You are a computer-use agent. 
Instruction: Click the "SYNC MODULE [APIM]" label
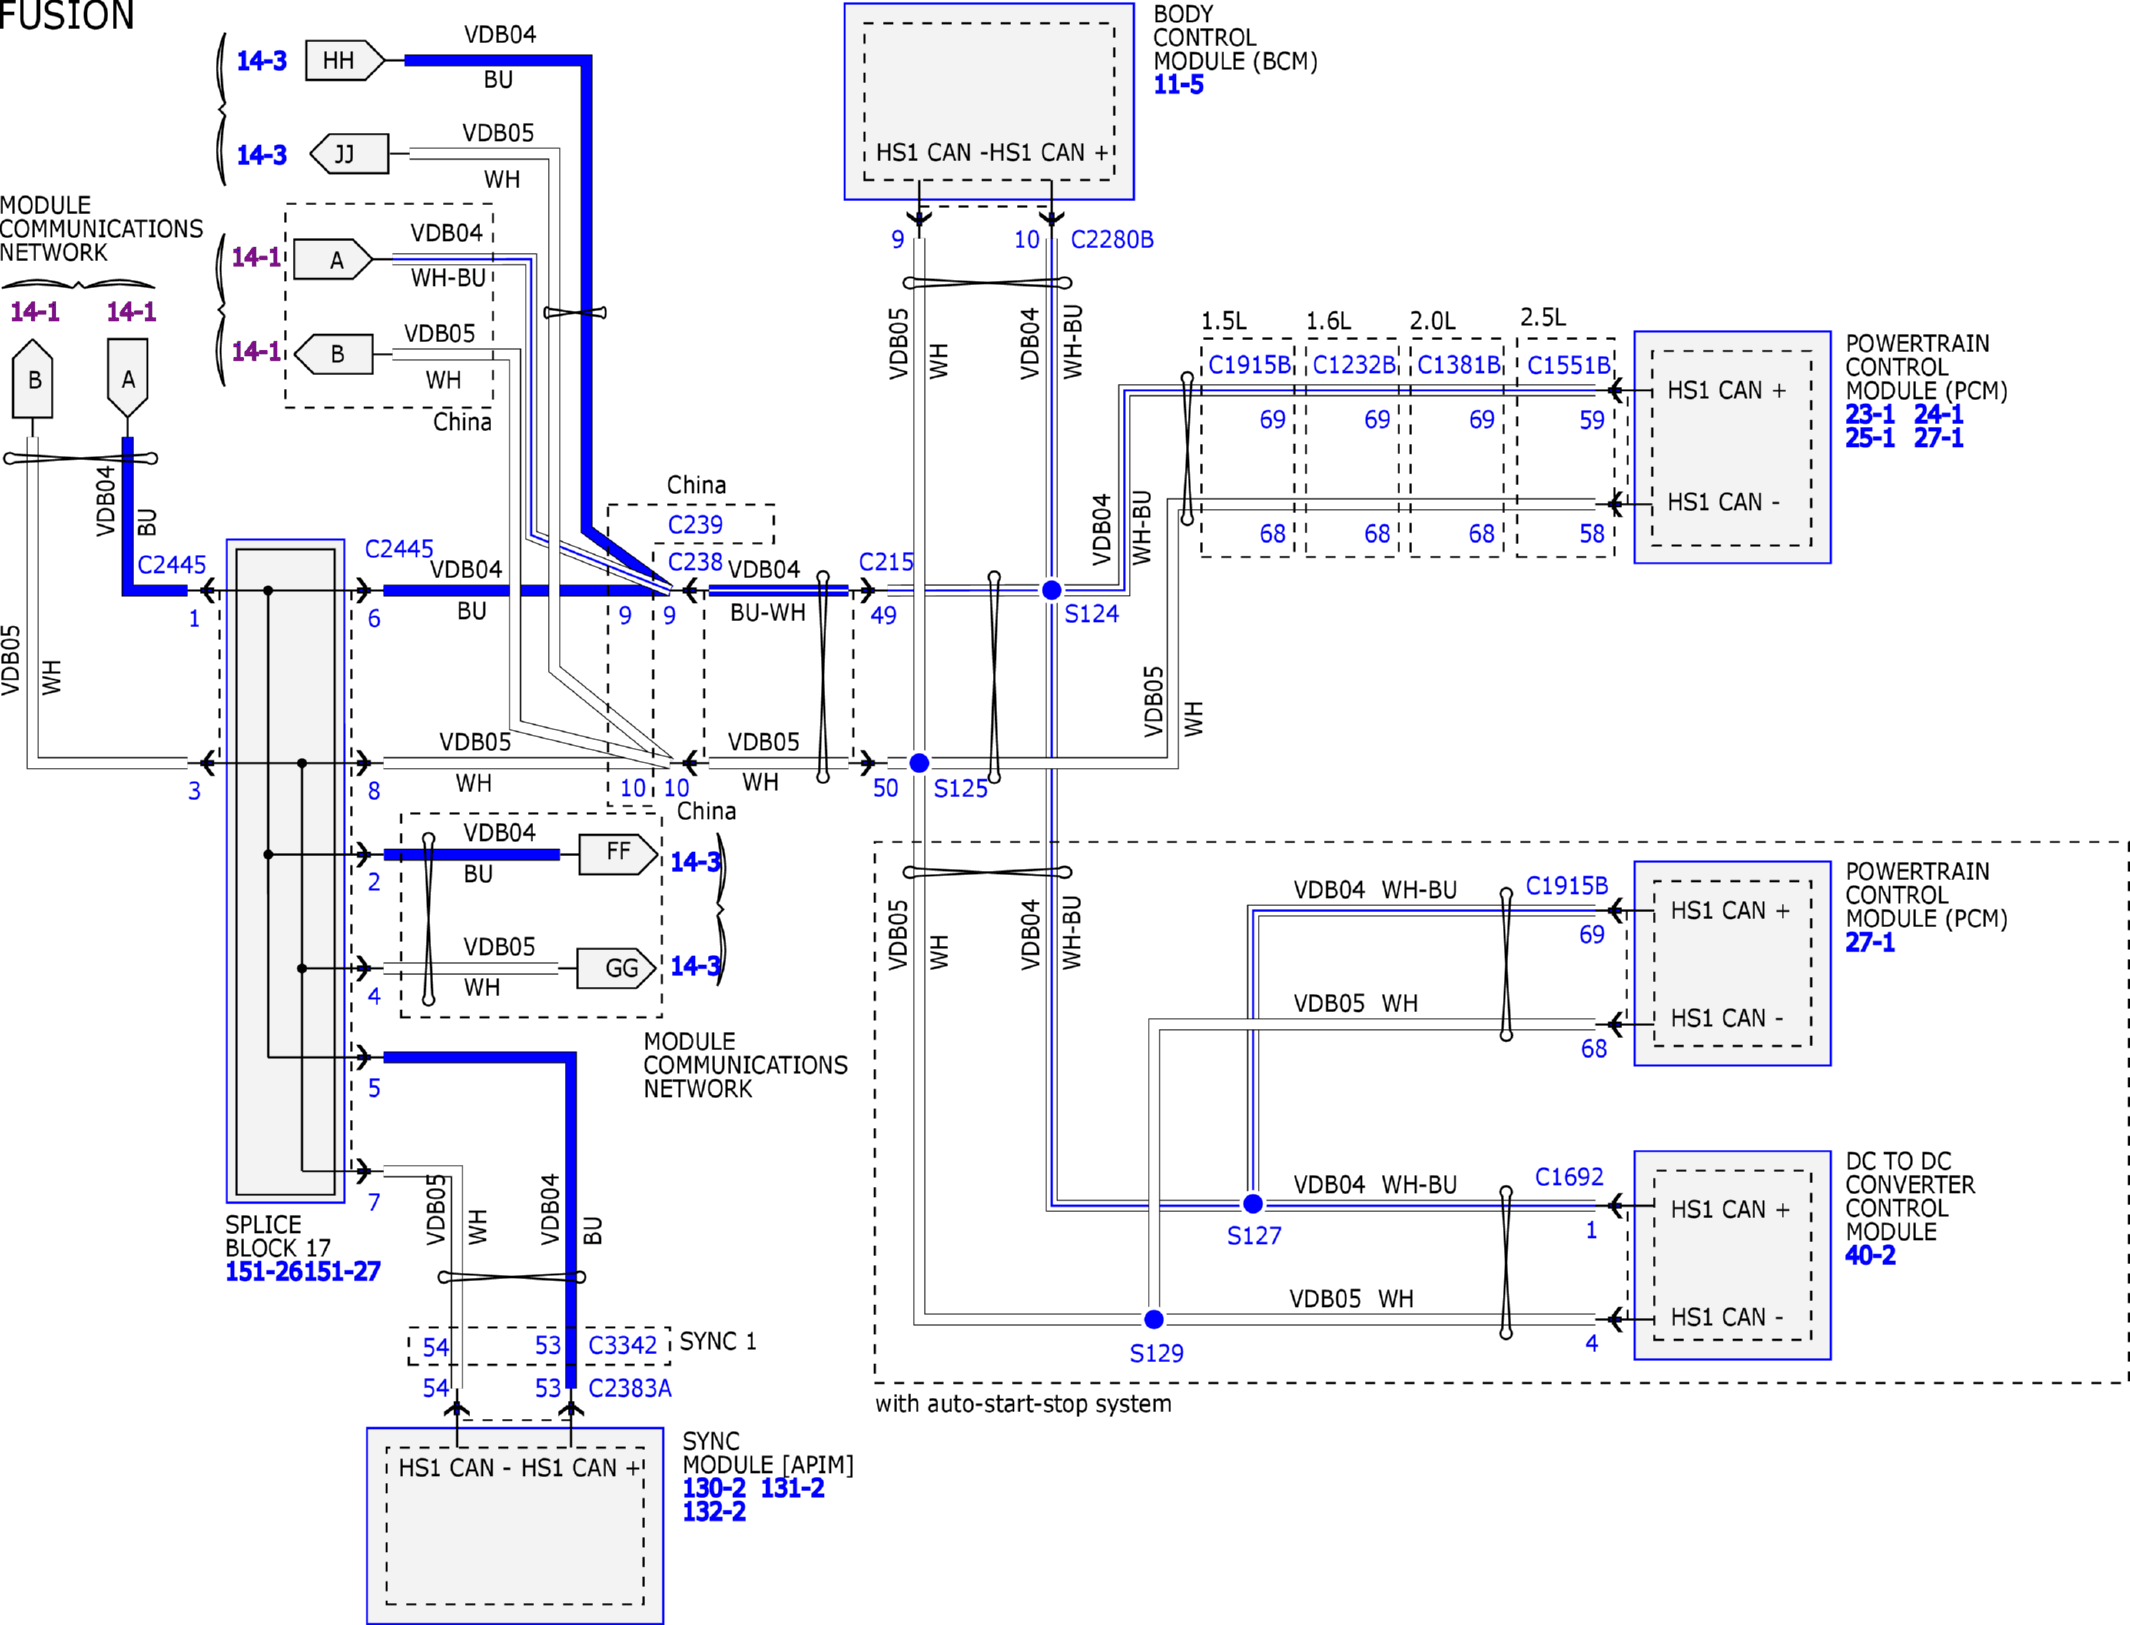point(768,1453)
